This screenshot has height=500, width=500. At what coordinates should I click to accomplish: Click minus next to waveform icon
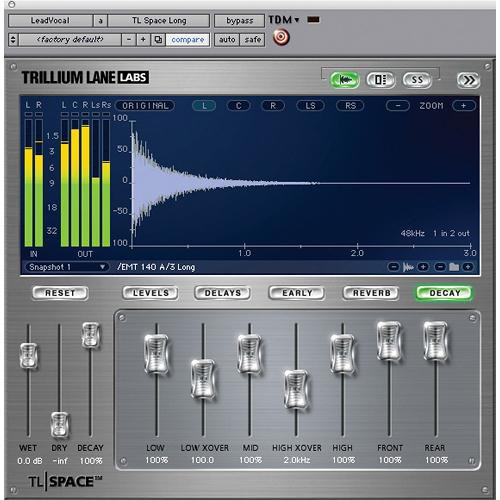point(394,267)
